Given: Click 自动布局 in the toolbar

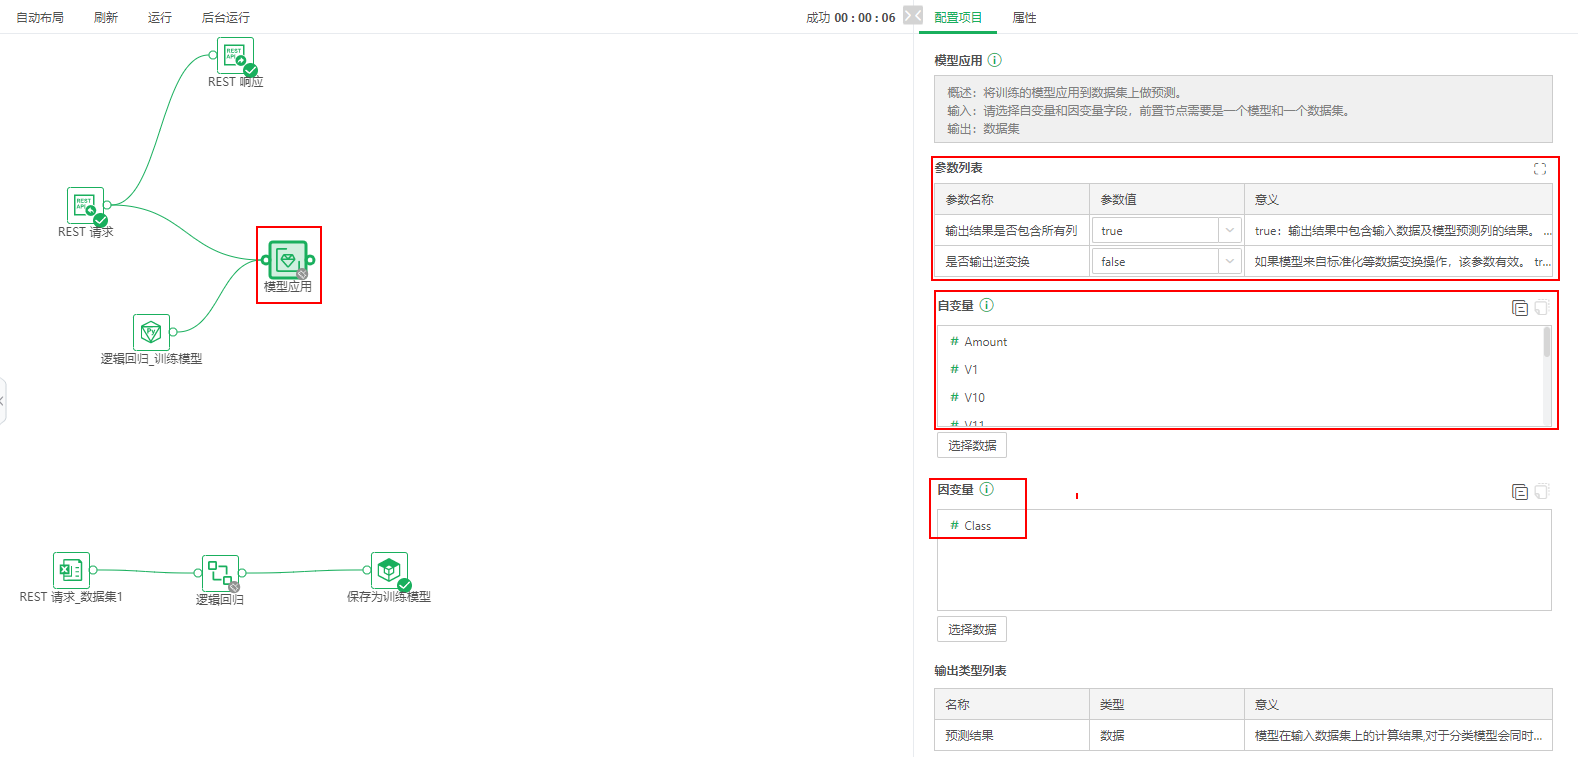Looking at the screenshot, I should 40,17.
